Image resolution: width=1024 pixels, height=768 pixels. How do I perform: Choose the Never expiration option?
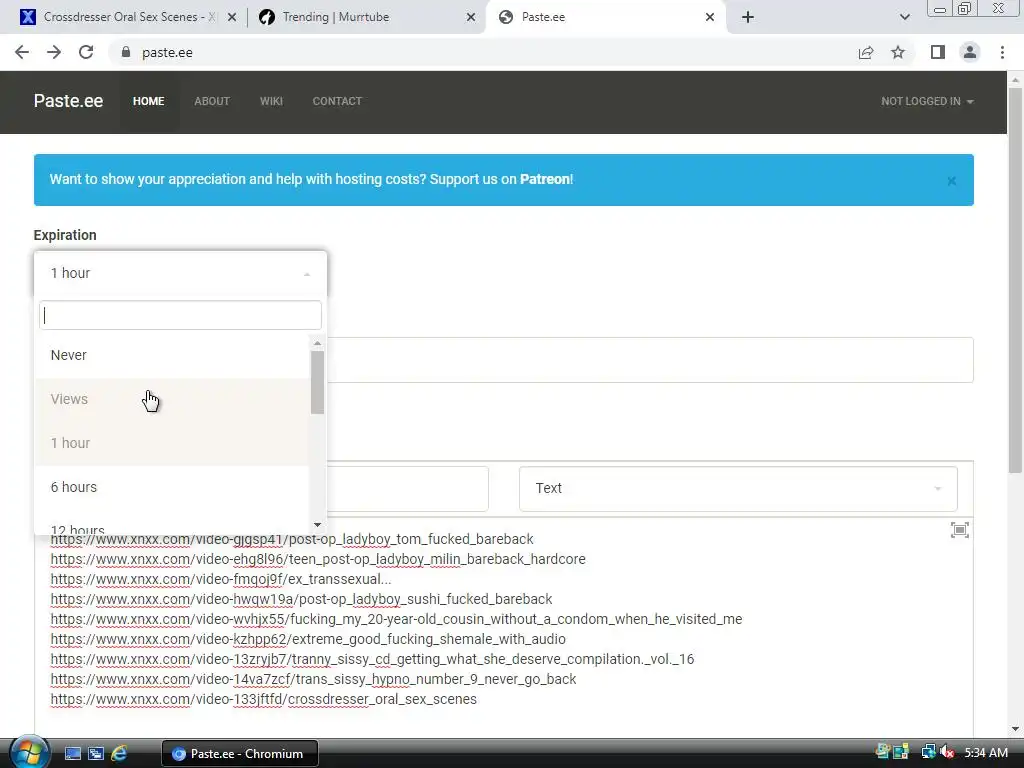[172, 355]
